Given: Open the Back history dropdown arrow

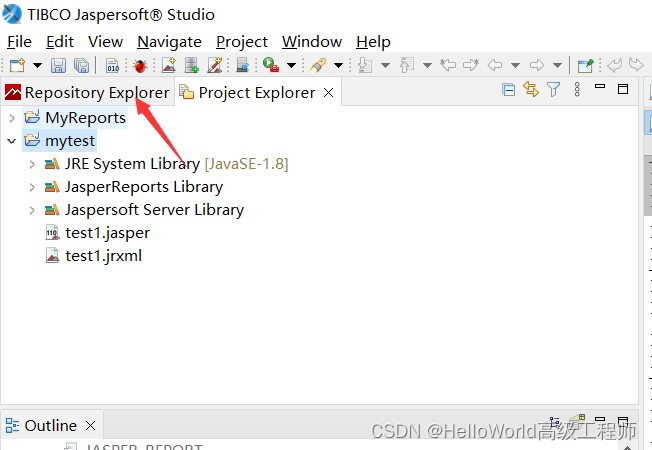Looking at the screenshot, I should (515, 65).
